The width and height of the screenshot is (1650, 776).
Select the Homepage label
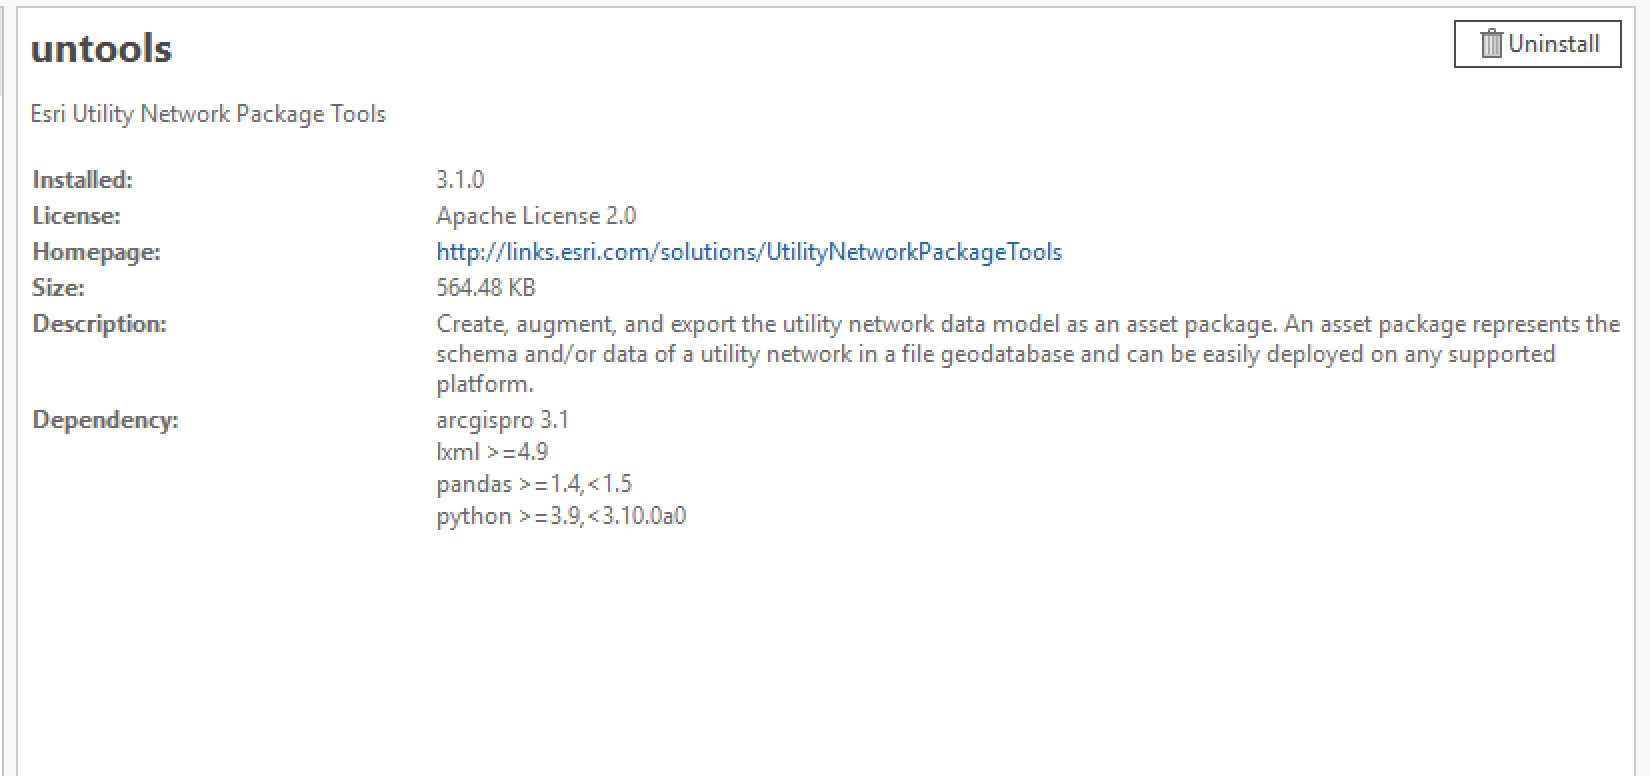pyautogui.click(x=95, y=251)
